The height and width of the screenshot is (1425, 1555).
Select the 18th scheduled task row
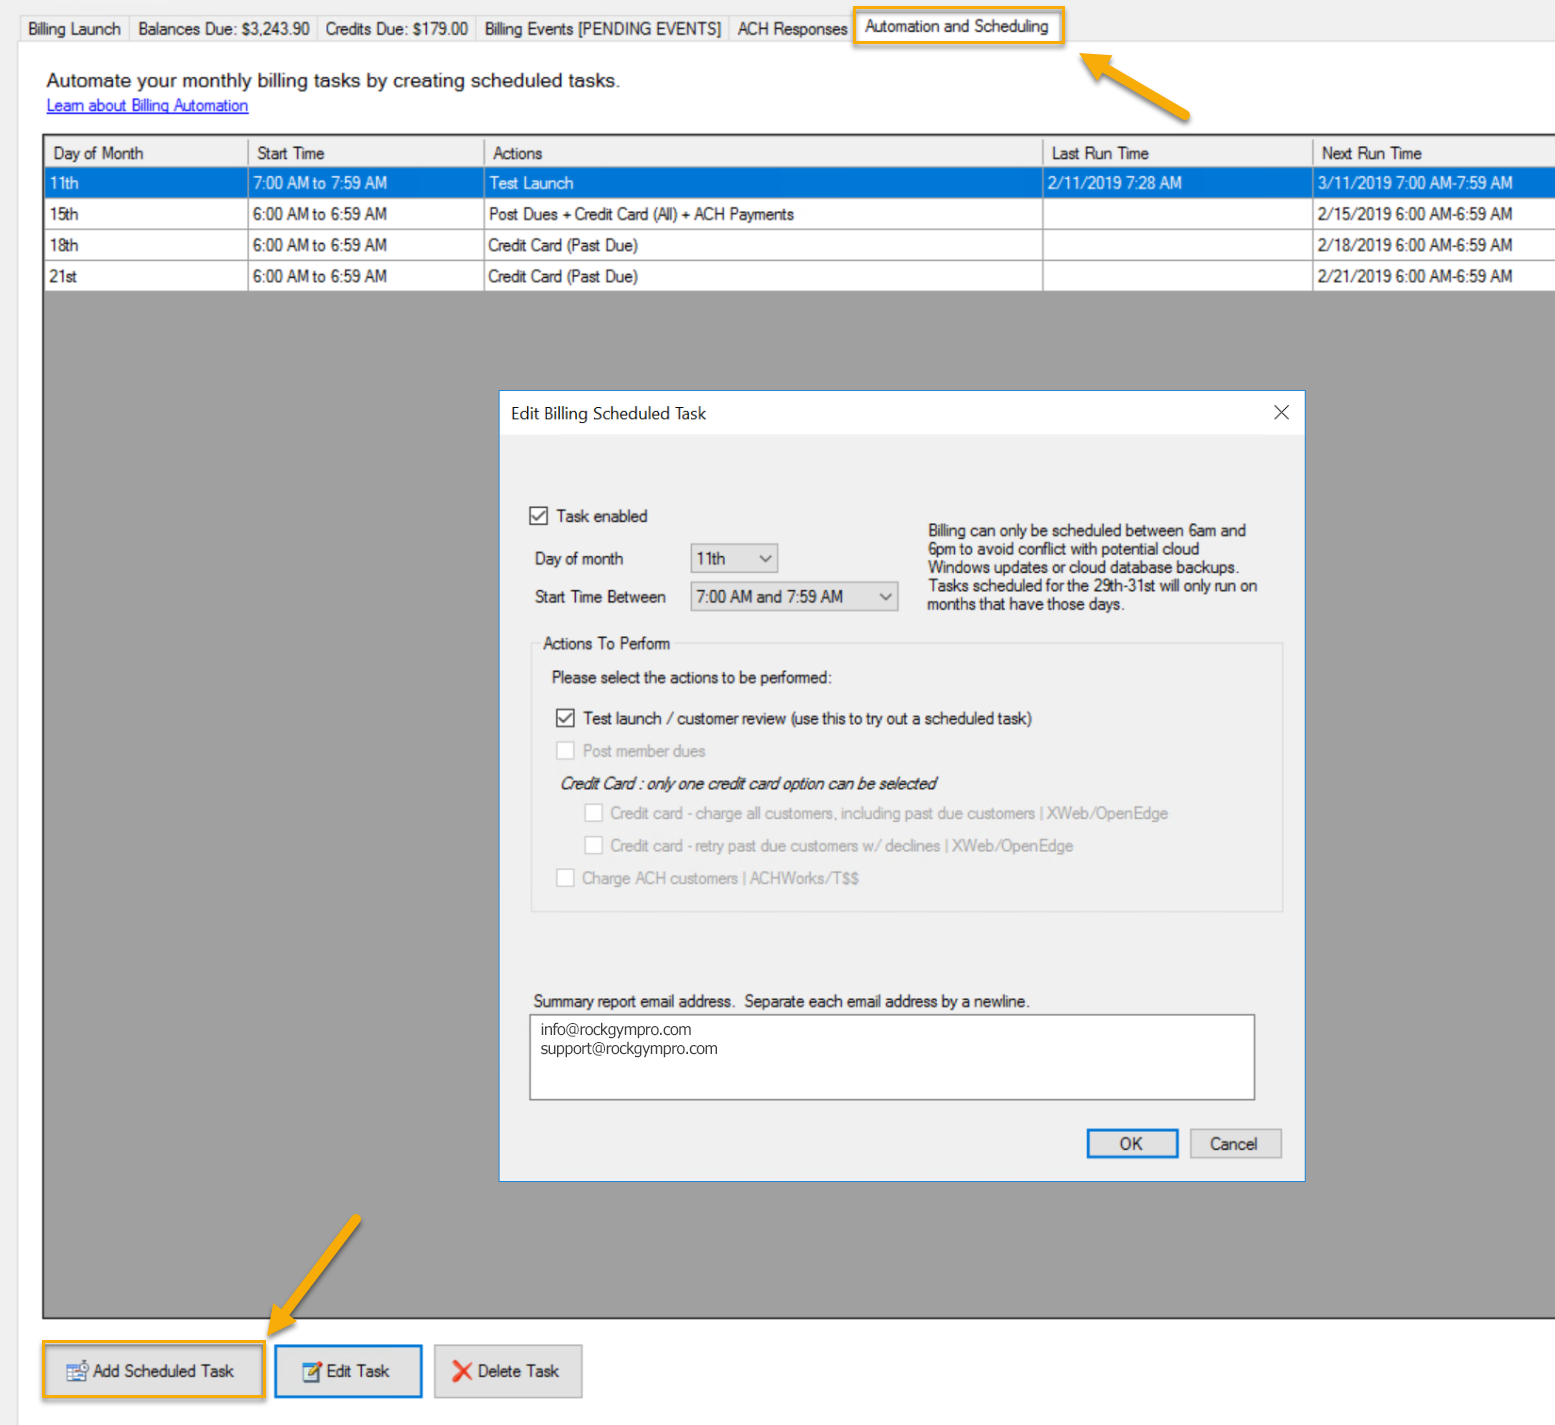800,245
